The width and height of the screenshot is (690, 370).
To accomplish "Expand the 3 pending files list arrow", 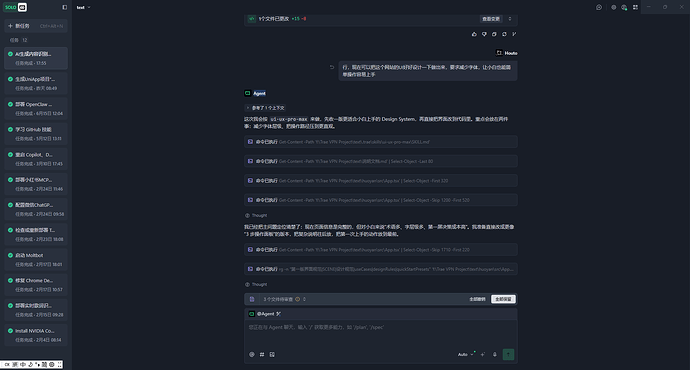I will [304, 299].
